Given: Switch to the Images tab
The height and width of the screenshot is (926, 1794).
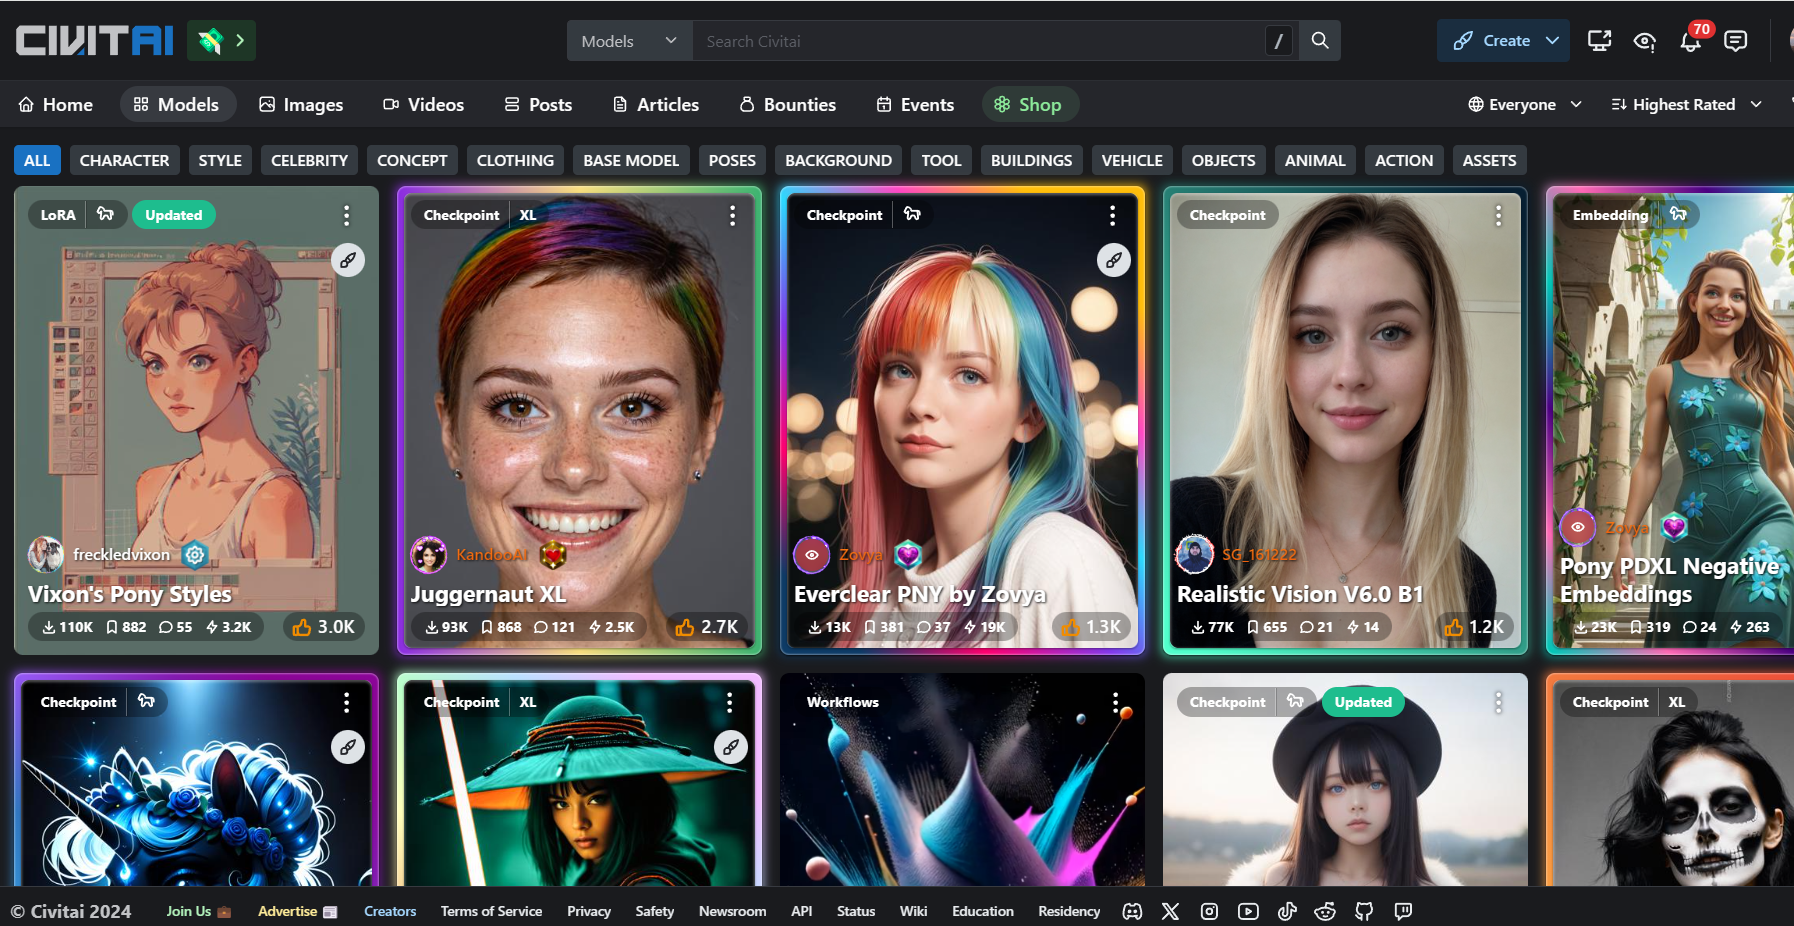Looking at the screenshot, I should tap(301, 104).
